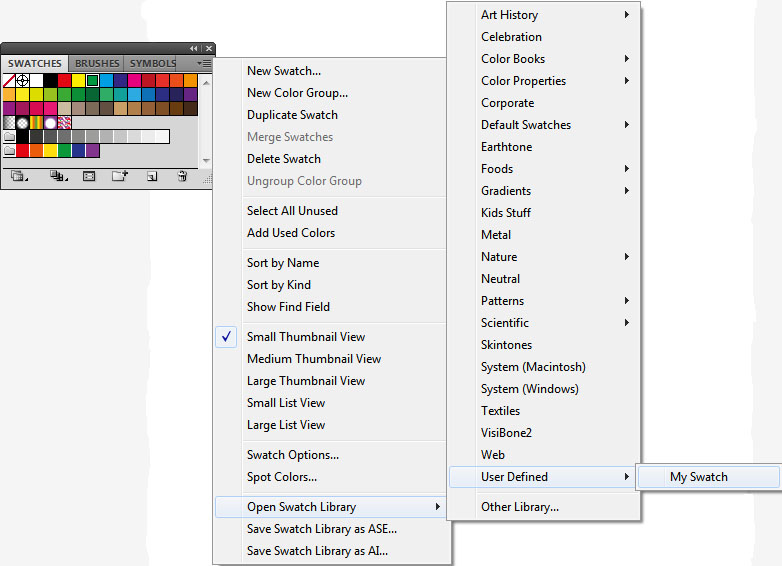Switch to the Brushes tab
Image resolution: width=782 pixels, height=566 pixels.
97,63
